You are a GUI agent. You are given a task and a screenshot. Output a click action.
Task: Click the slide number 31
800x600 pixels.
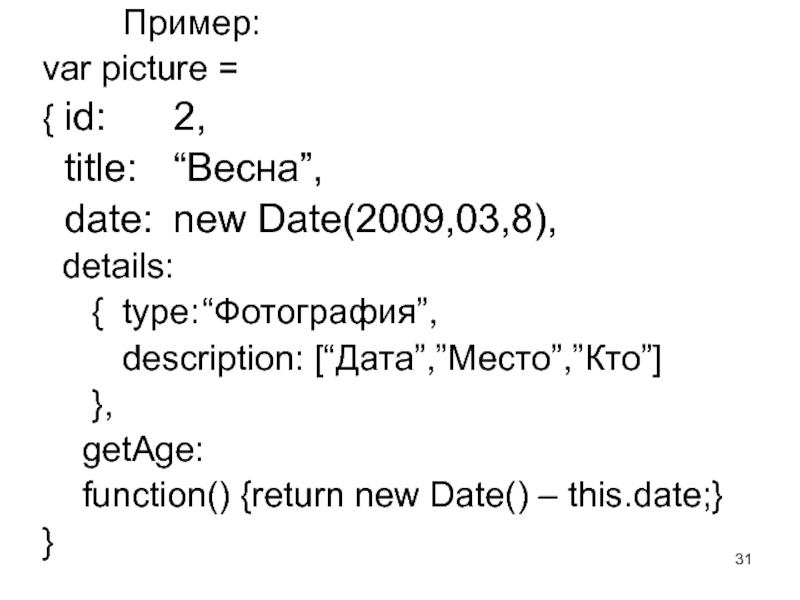742,556
